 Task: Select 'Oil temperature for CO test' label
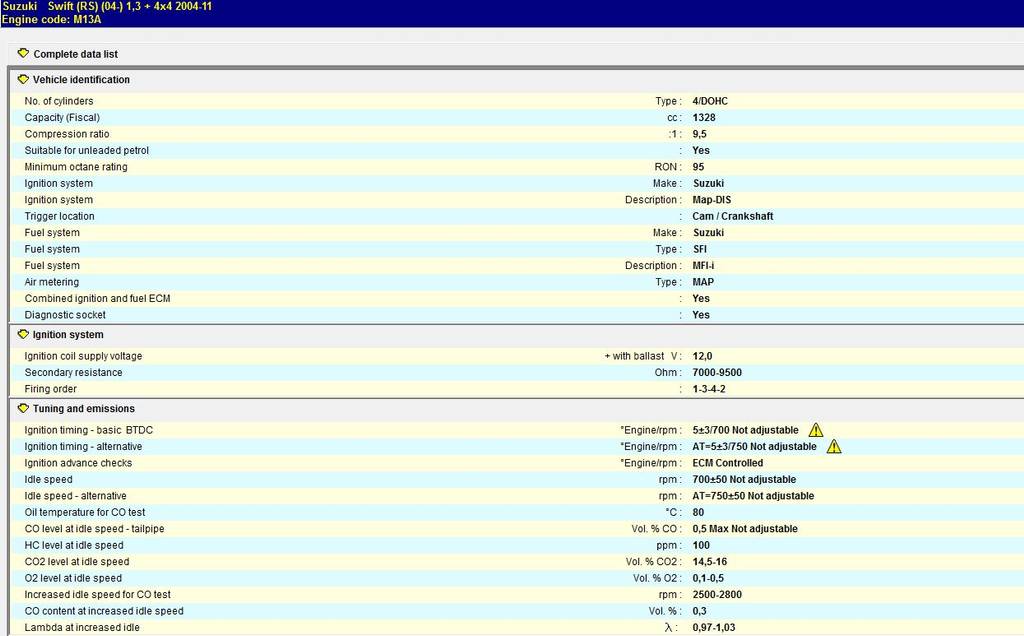(85, 513)
